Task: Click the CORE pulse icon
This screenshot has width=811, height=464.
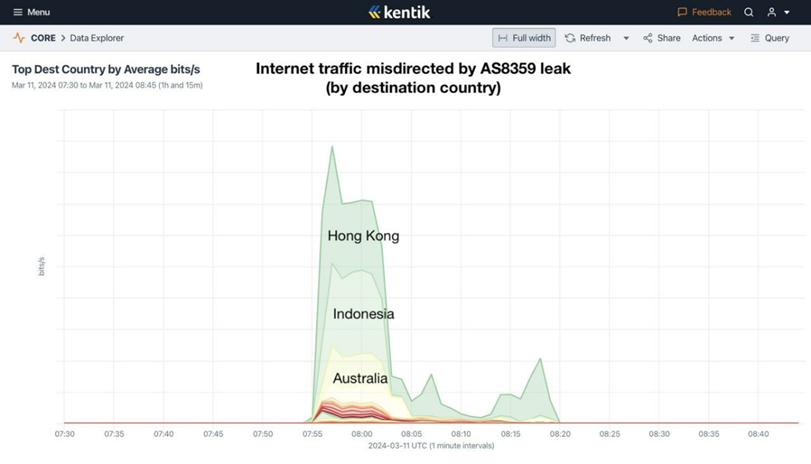Action: tap(19, 38)
